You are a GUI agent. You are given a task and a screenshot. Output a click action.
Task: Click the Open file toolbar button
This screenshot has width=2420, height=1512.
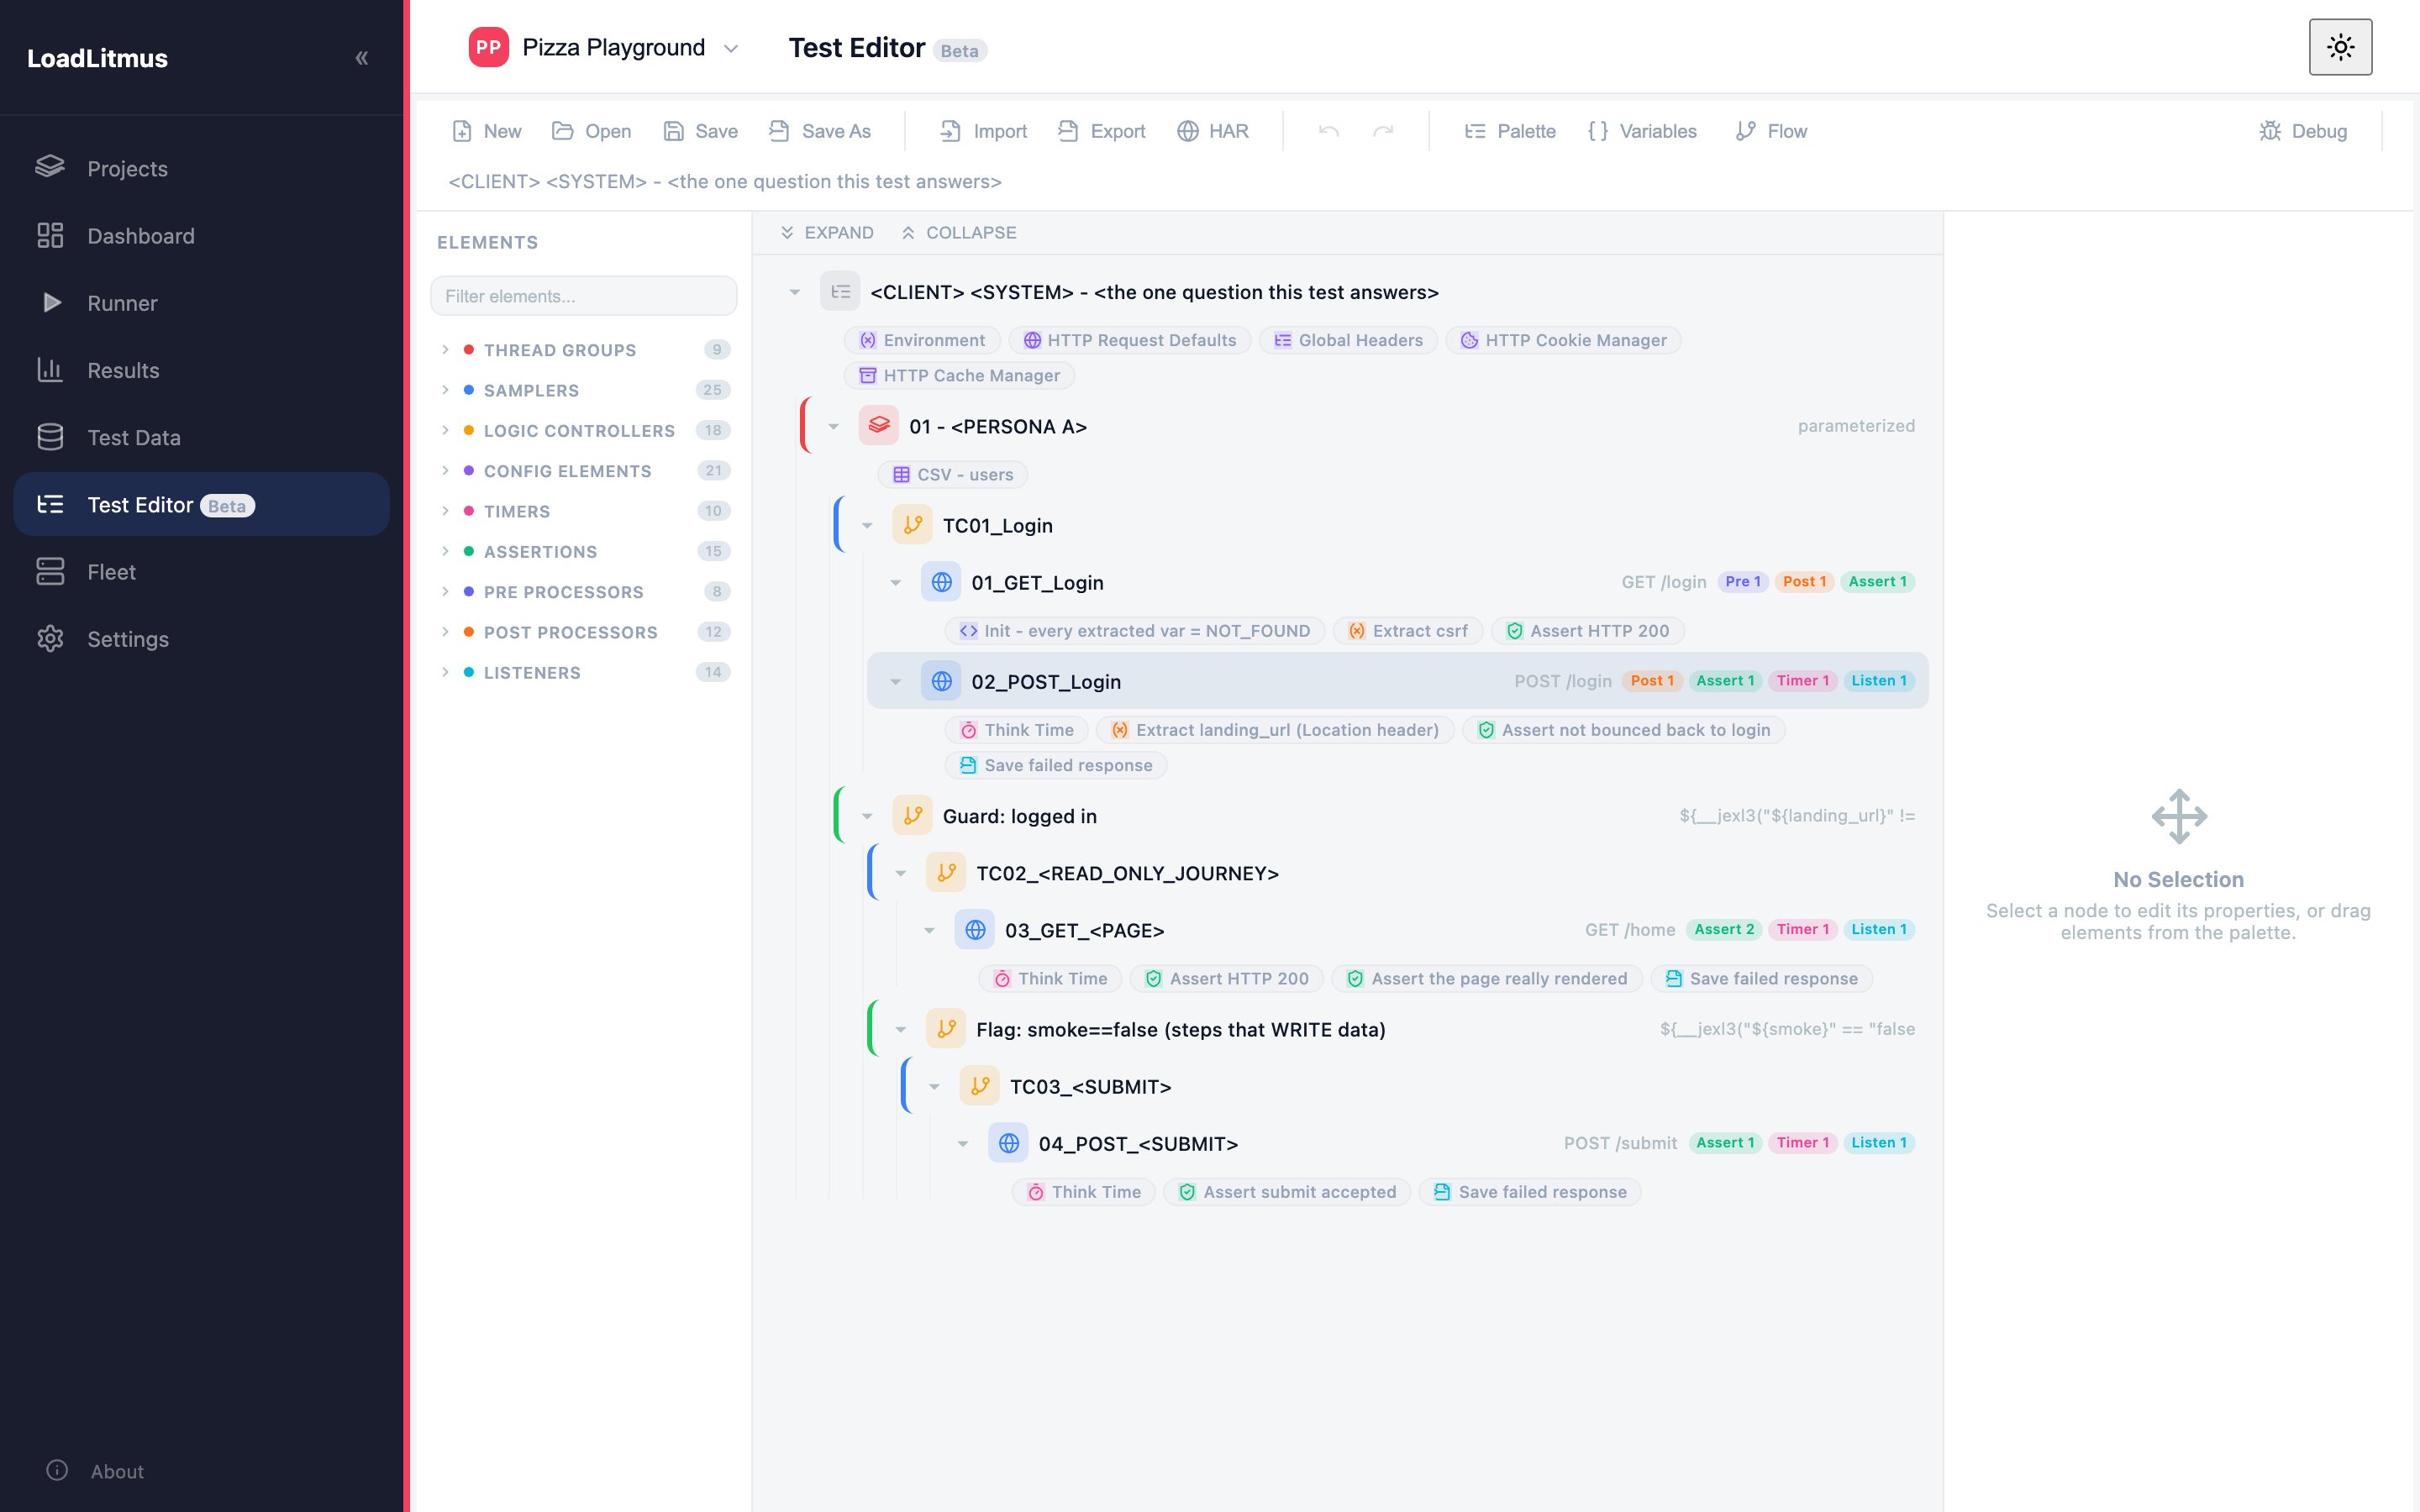pos(591,131)
